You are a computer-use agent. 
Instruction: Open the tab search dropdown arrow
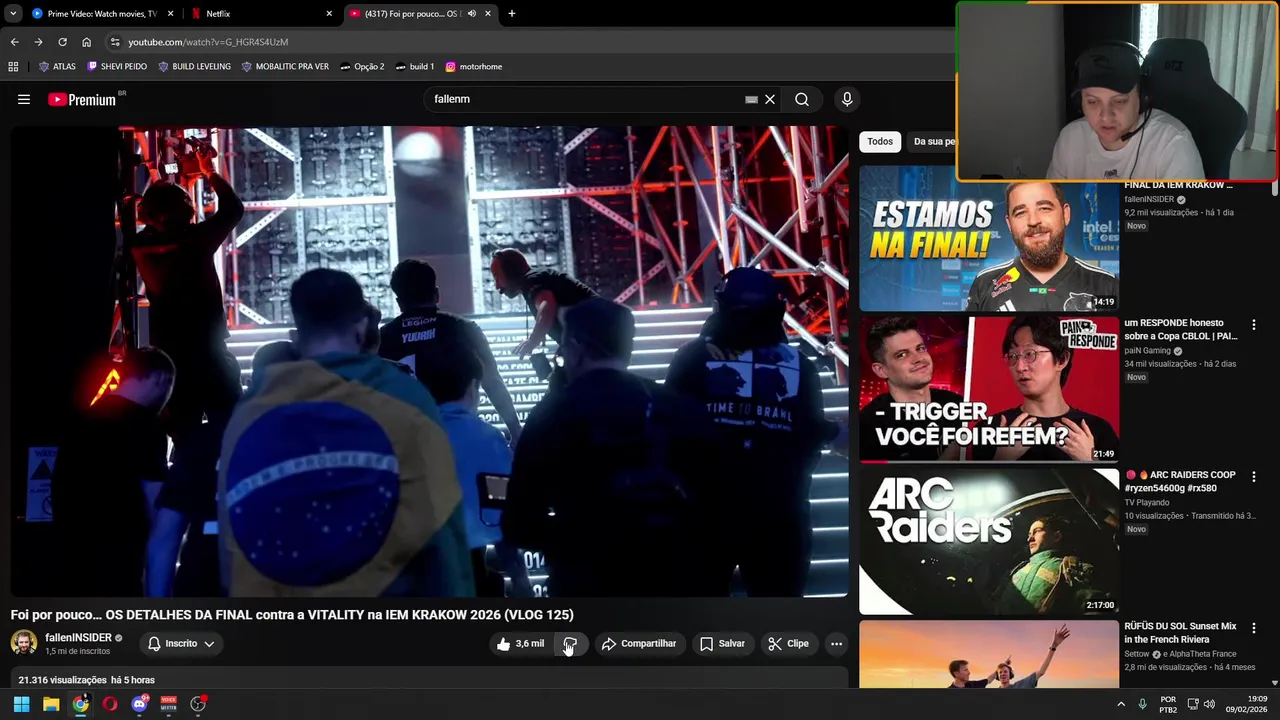(13, 14)
